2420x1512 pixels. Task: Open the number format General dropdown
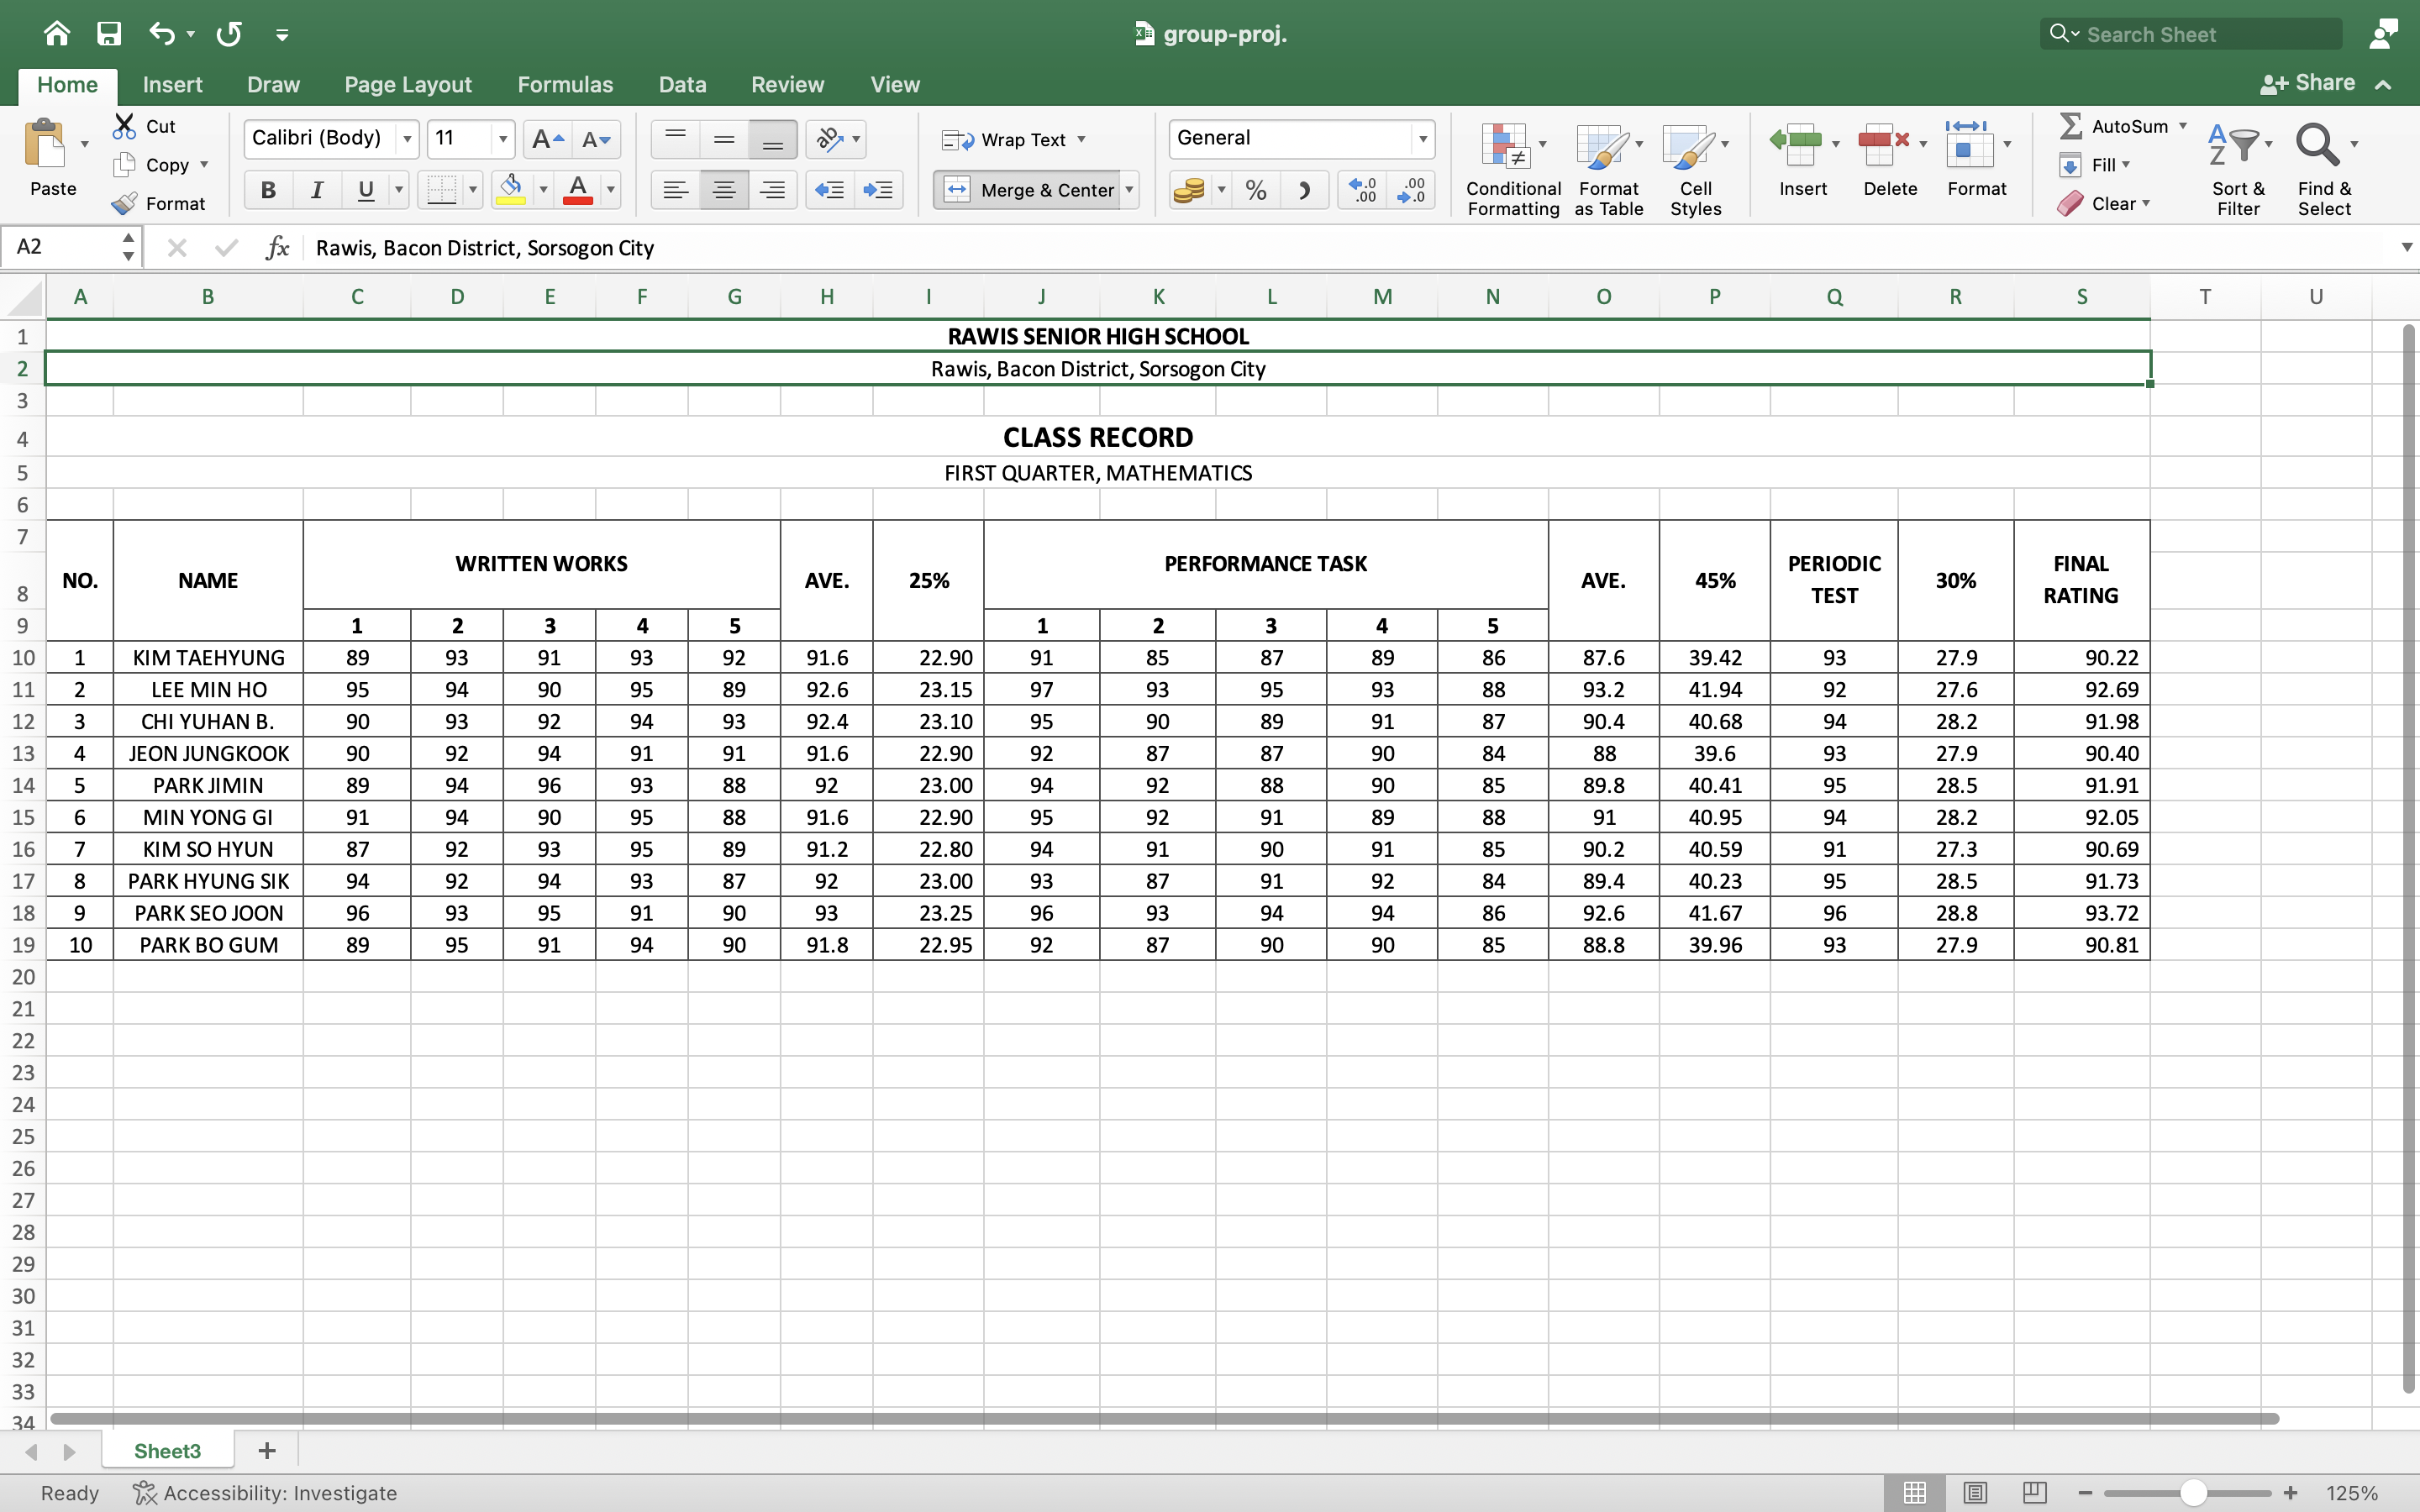pyautogui.click(x=1422, y=139)
